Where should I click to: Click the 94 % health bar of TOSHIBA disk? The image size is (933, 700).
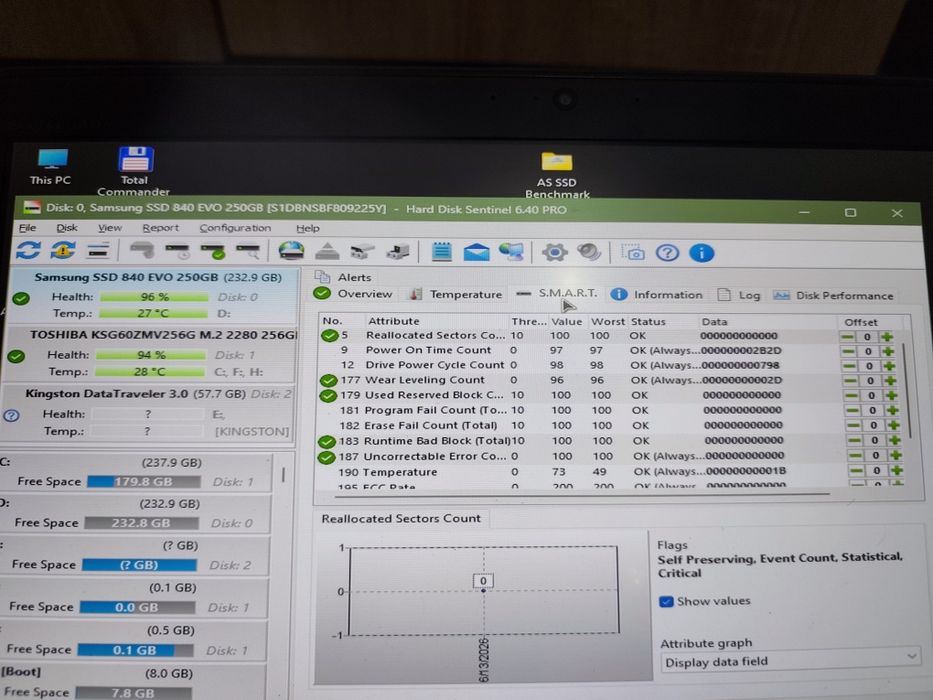pos(151,355)
